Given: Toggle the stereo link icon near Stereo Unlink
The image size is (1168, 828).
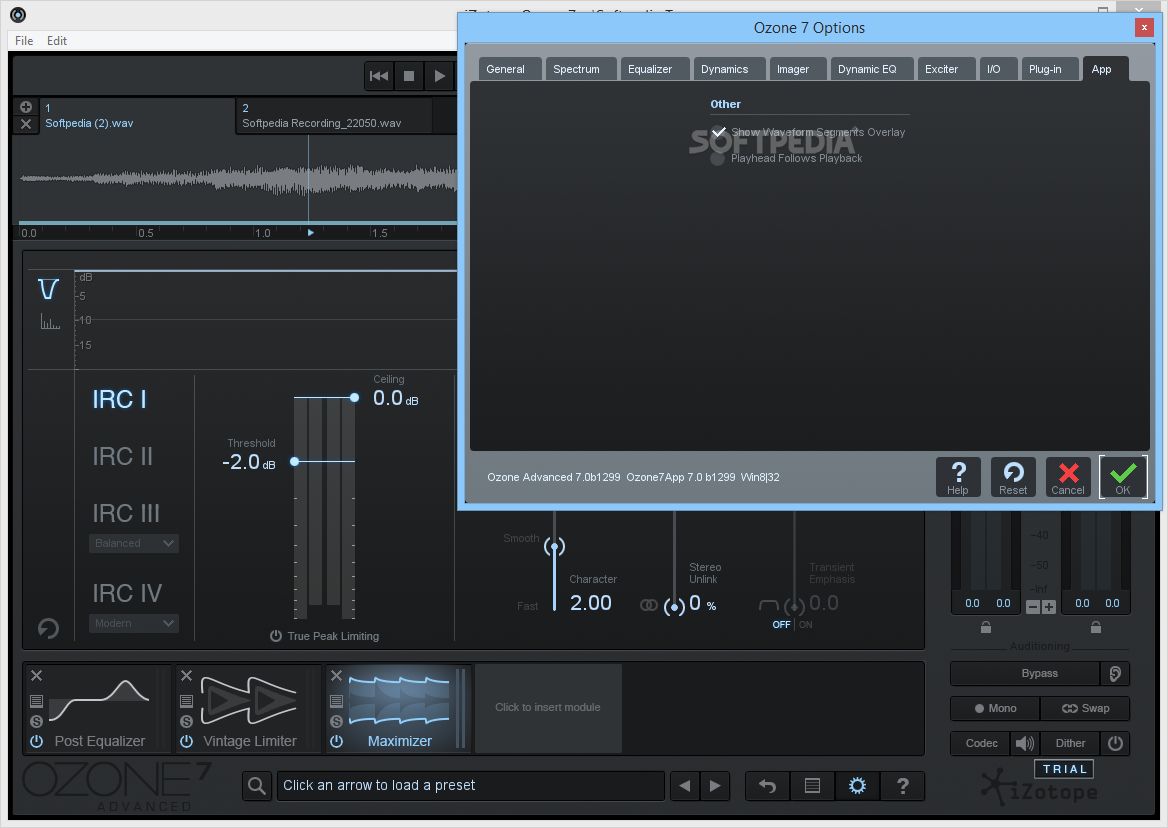Looking at the screenshot, I should [649, 605].
